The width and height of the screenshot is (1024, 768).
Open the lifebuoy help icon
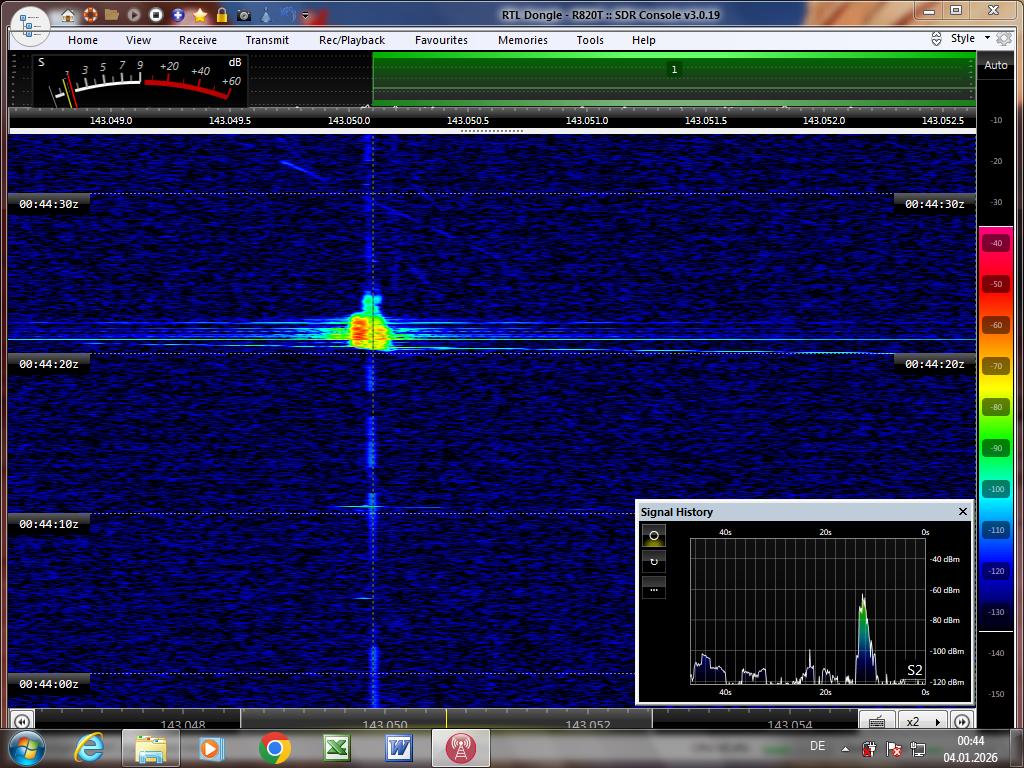(x=90, y=14)
